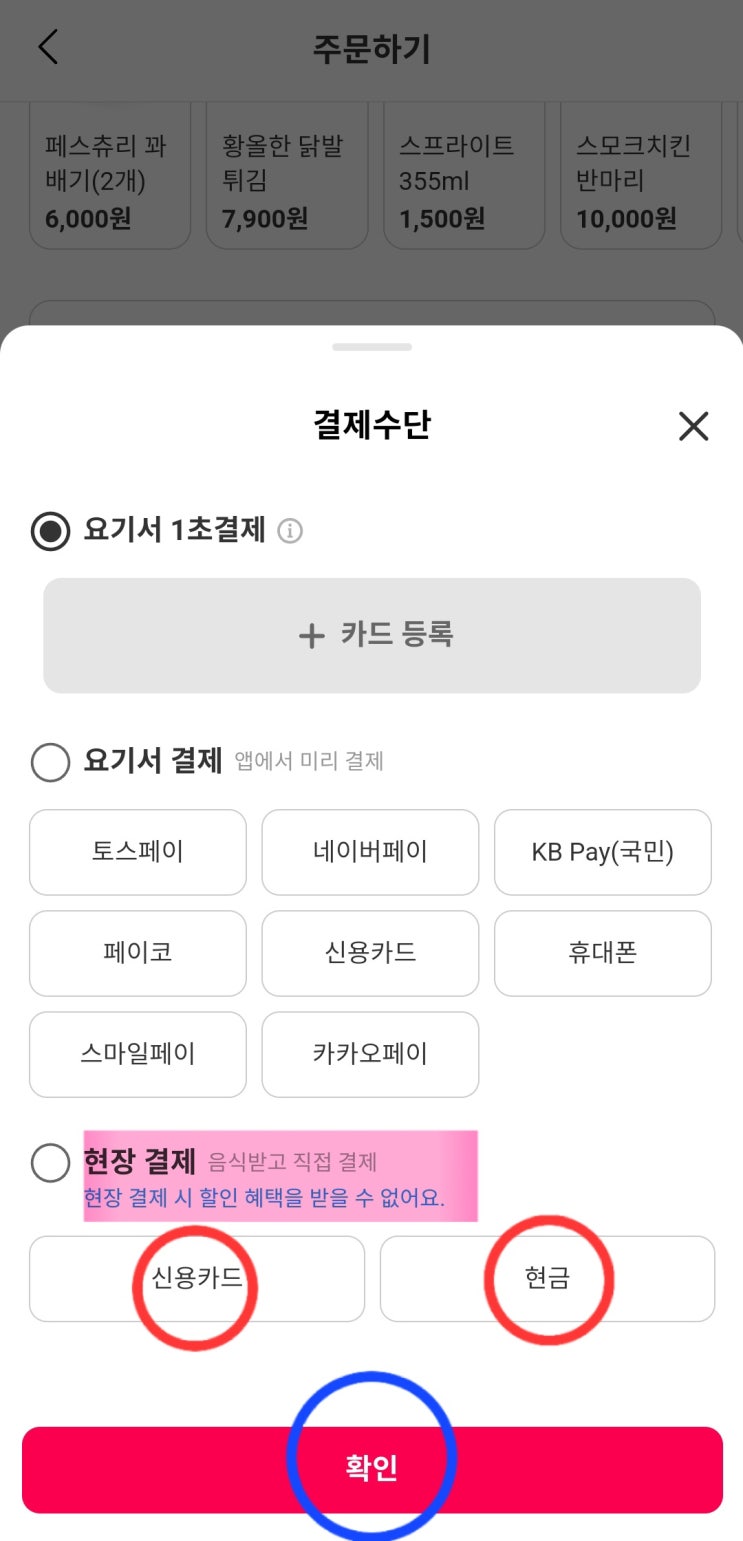Choose 휴대폰 payment option
743x1541 pixels.
[x=602, y=953]
